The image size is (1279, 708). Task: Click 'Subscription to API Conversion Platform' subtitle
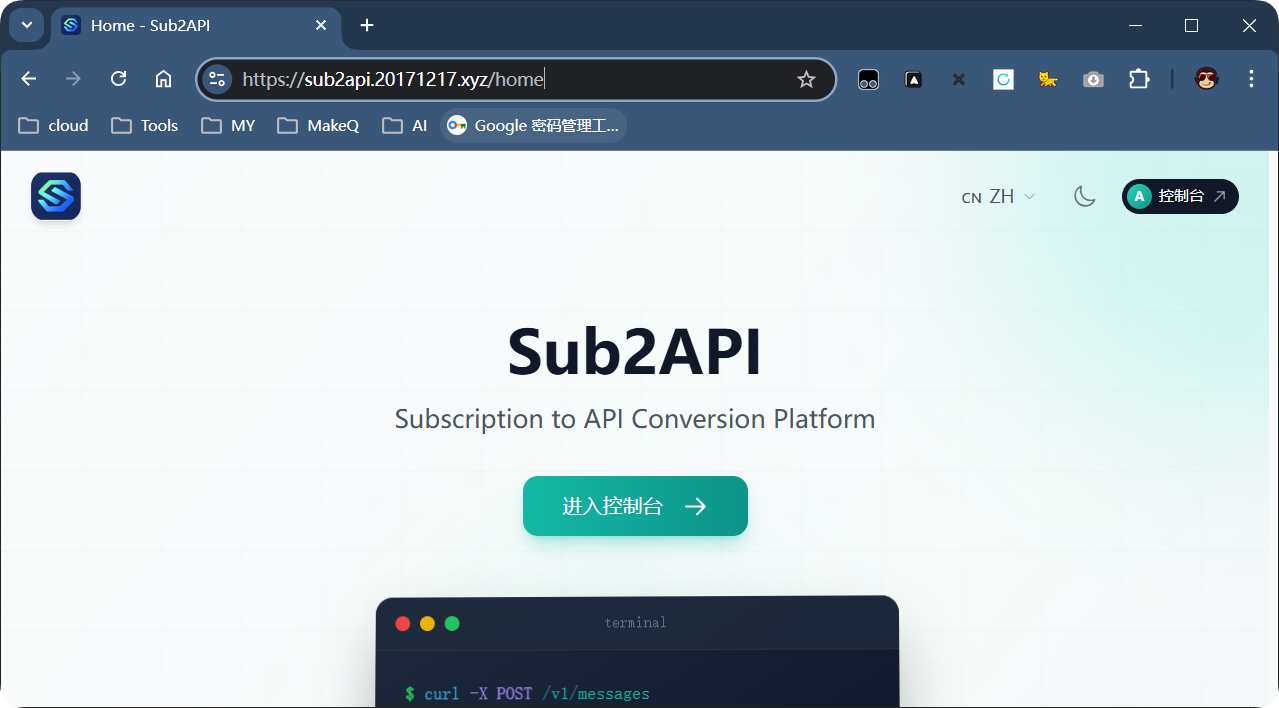click(635, 418)
